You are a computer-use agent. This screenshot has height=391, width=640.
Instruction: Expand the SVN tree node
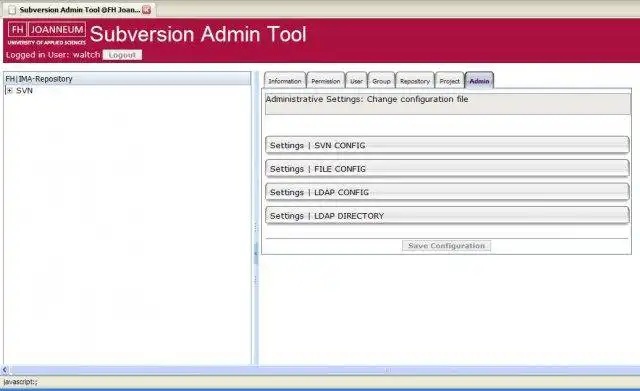pyautogui.click(x=9, y=91)
